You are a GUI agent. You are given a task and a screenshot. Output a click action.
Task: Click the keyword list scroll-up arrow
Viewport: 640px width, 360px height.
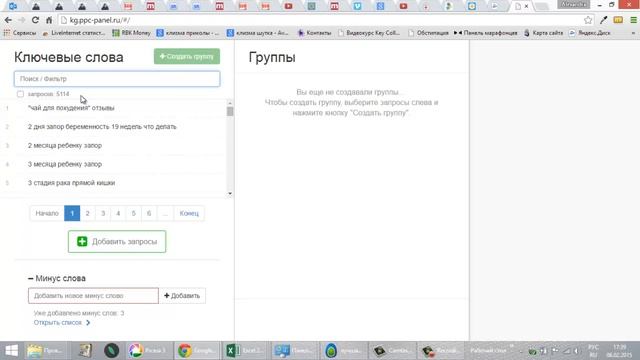pos(230,103)
